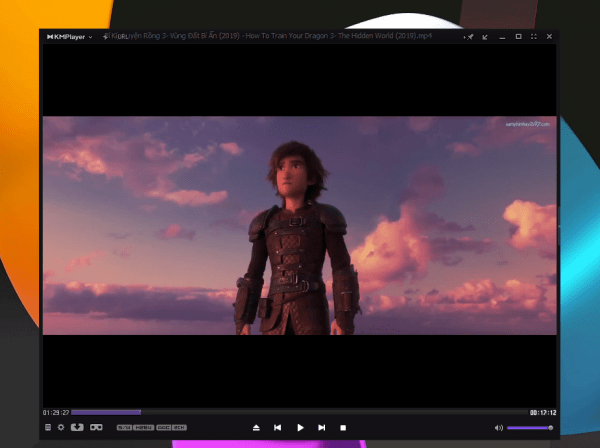Click the video codec badge
Screen dimensions: 600x448
click(144, 428)
